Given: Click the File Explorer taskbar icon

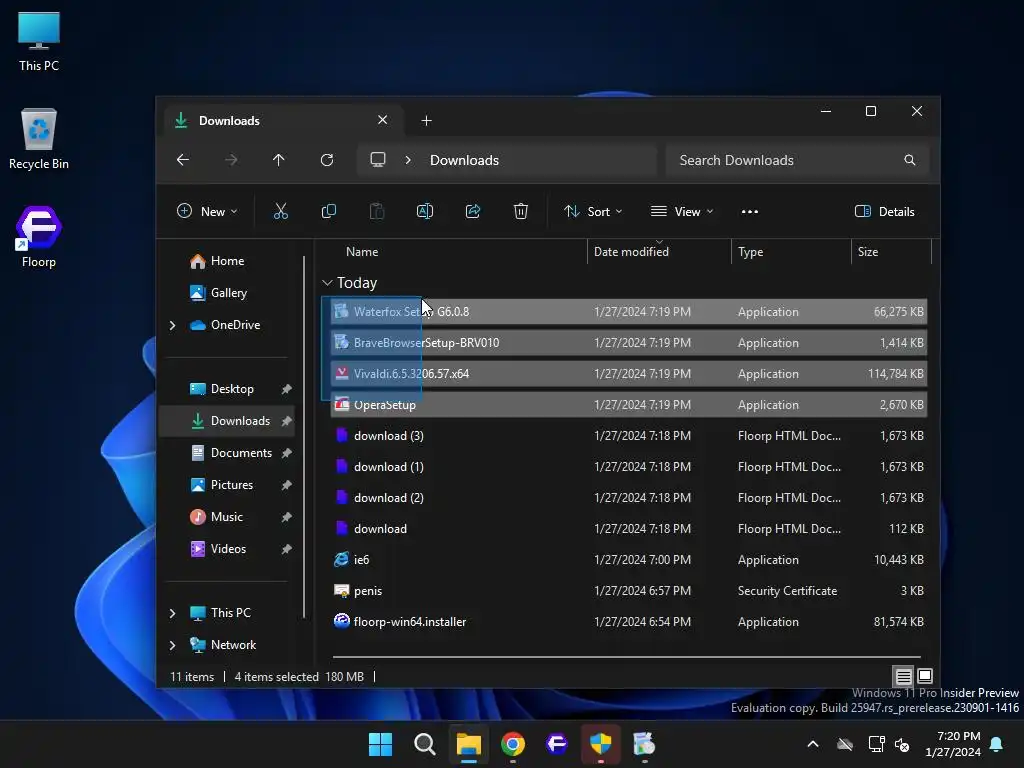Looking at the screenshot, I should coord(468,744).
